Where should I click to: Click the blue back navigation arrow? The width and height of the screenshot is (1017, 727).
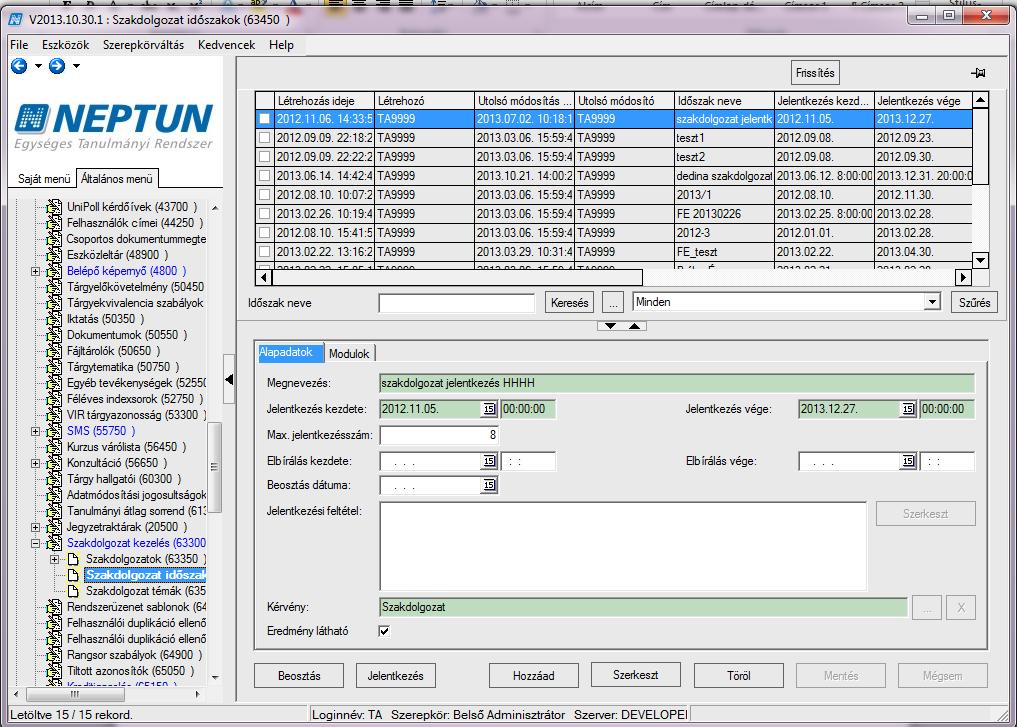(x=19, y=66)
